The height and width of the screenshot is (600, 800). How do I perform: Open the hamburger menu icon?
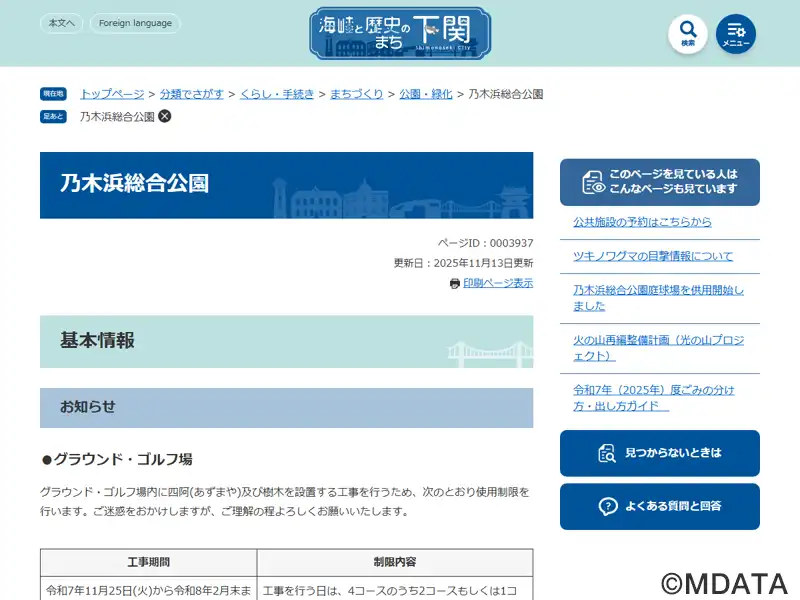point(736,33)
